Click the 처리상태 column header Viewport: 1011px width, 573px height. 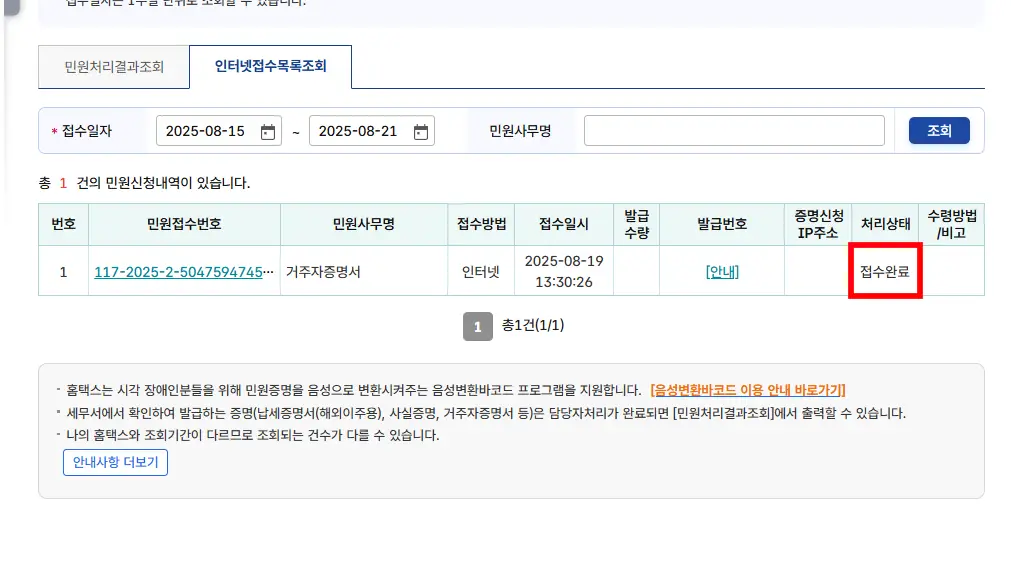coord(884,224)
